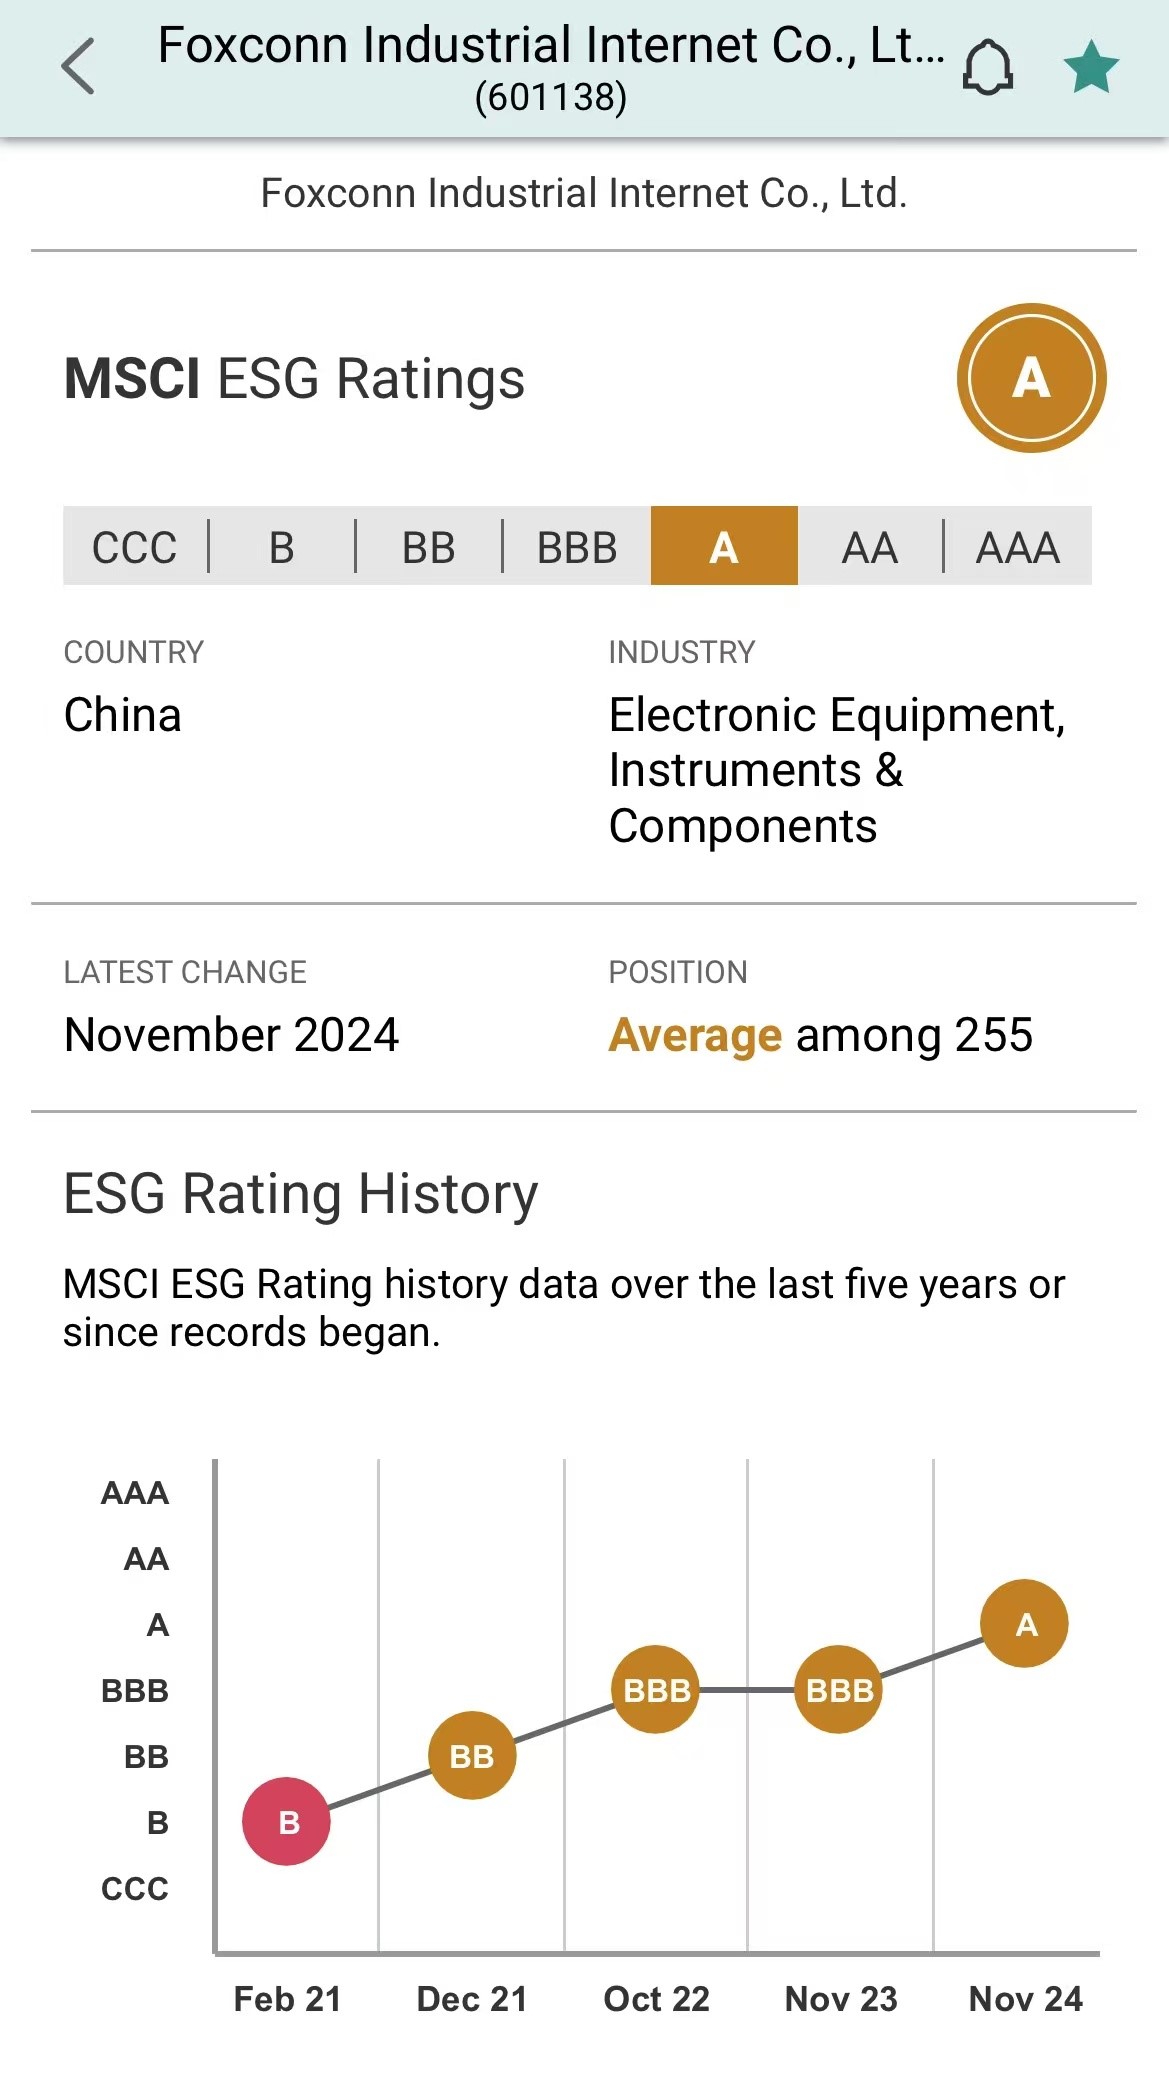The height and width of the screenshot is (2076, 1169).
Task: Tap the BBB point for Oct 22
Action: [x=656, y=1690]
